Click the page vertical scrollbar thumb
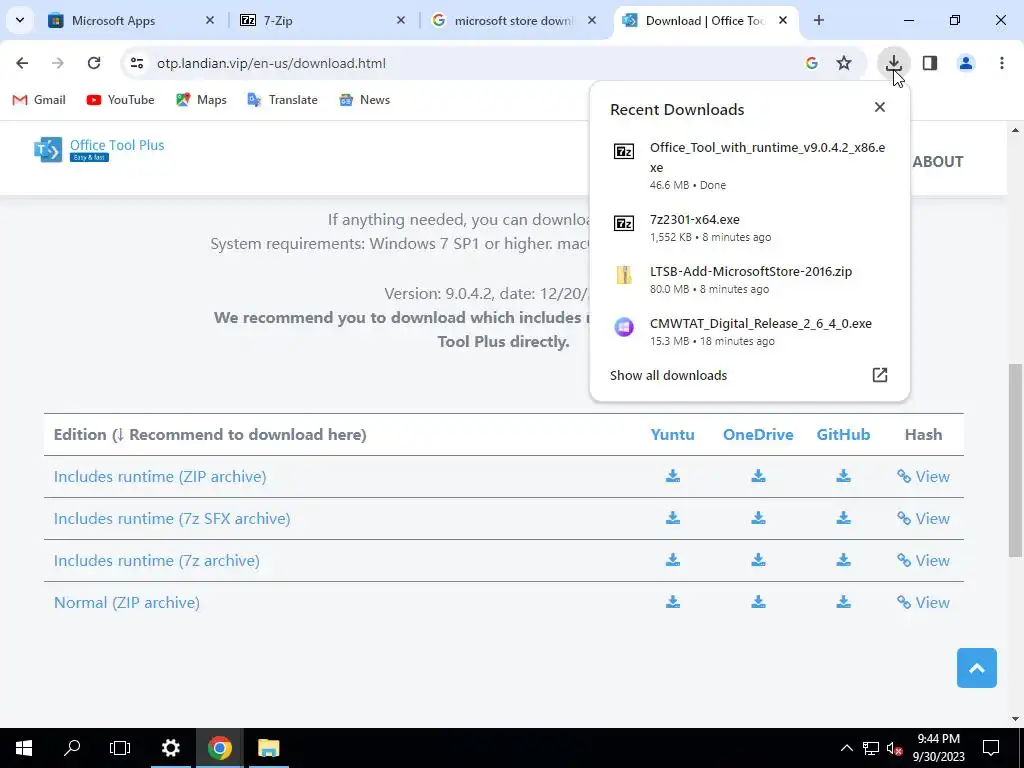The width and height of the screenshot is (1024, 768). tap(1015, 460)
